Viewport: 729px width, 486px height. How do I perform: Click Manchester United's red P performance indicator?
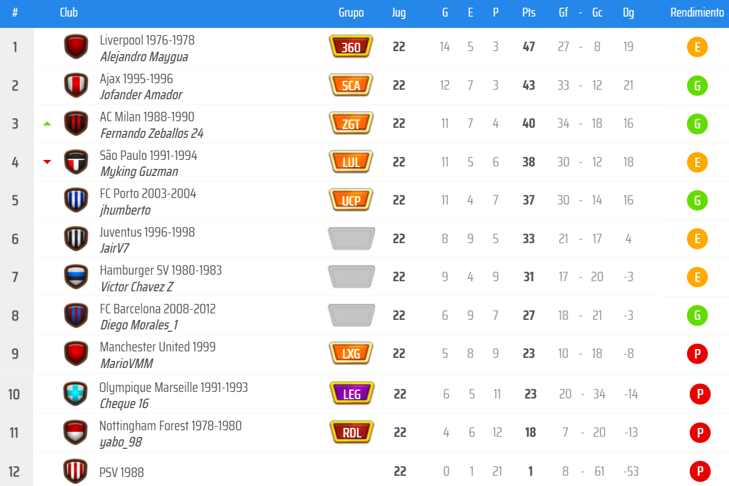coord(698,355)
